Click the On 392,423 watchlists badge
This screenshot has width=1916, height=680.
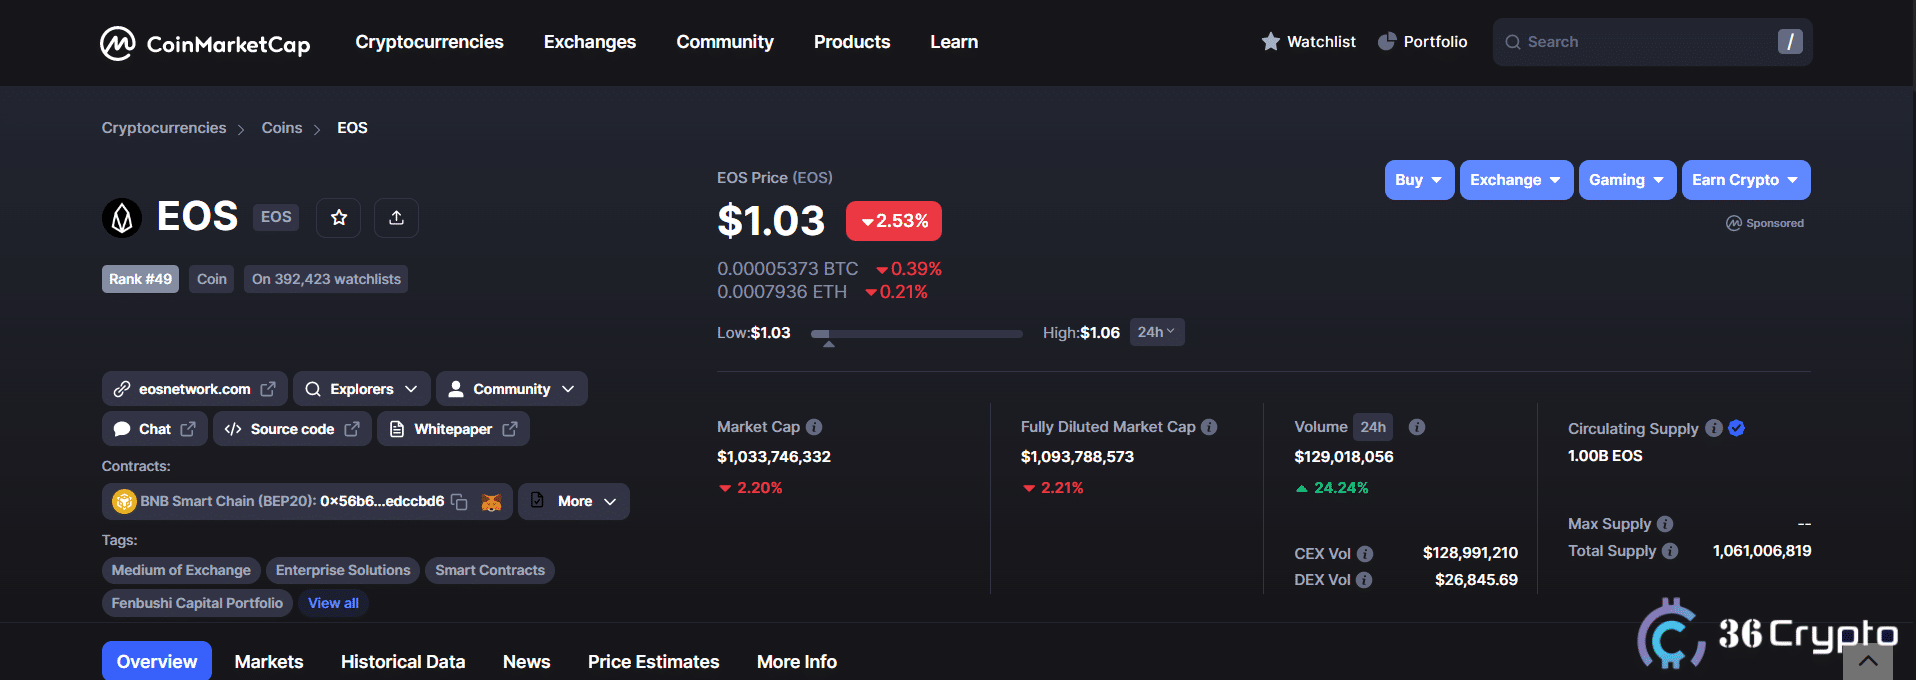(326, 279)
